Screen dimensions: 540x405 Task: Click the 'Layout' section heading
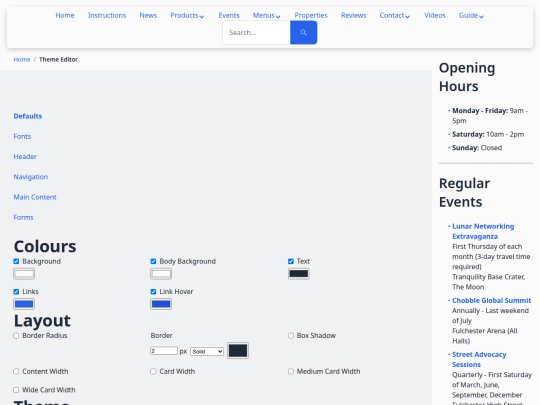pos(42,321)
